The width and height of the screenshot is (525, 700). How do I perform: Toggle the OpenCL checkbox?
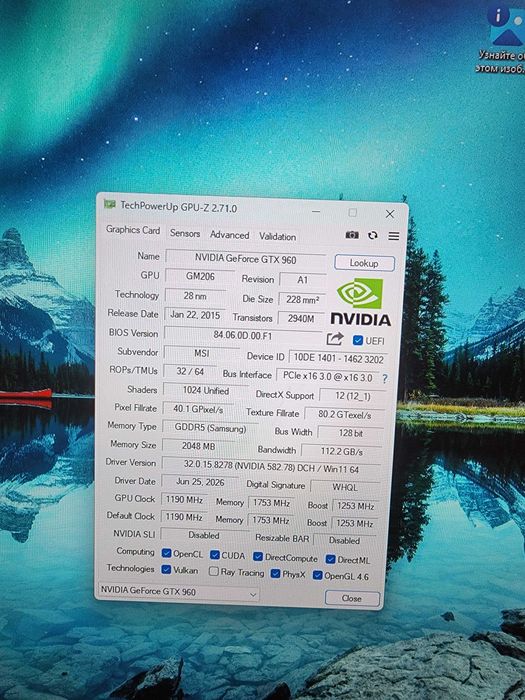pos(167,553)
